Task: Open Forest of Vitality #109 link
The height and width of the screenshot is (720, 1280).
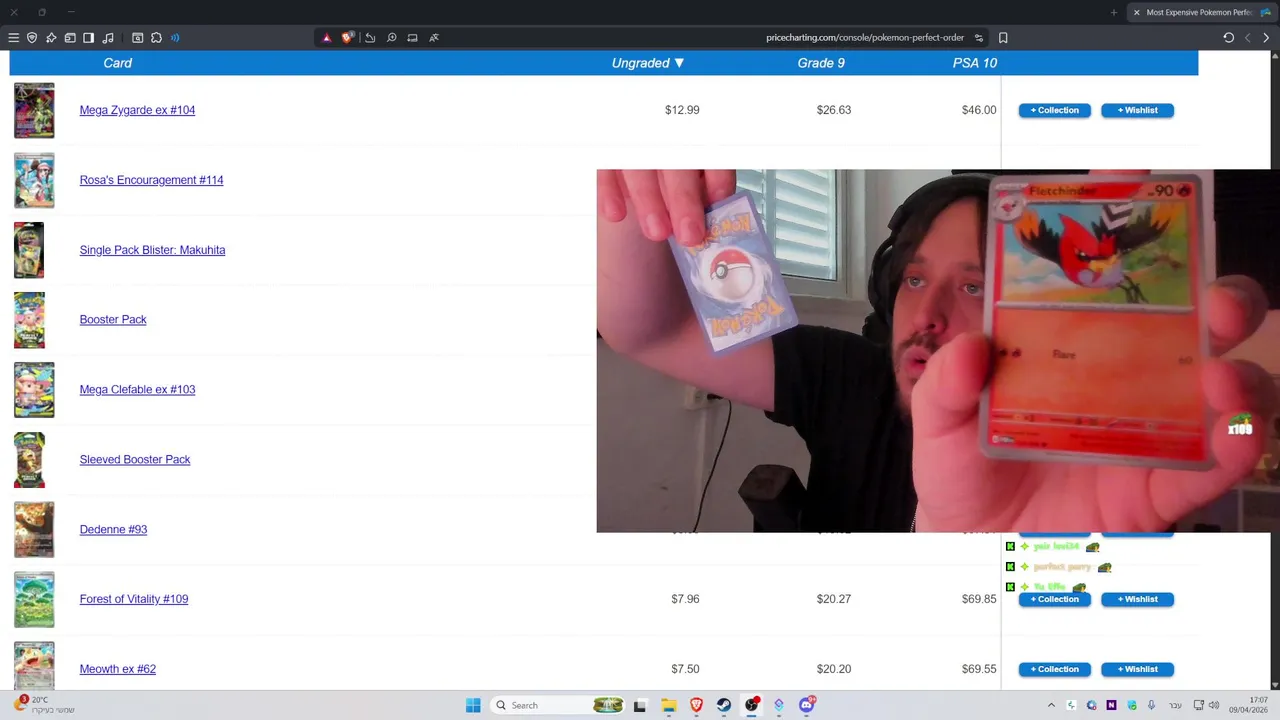Action: click(134, 599)
